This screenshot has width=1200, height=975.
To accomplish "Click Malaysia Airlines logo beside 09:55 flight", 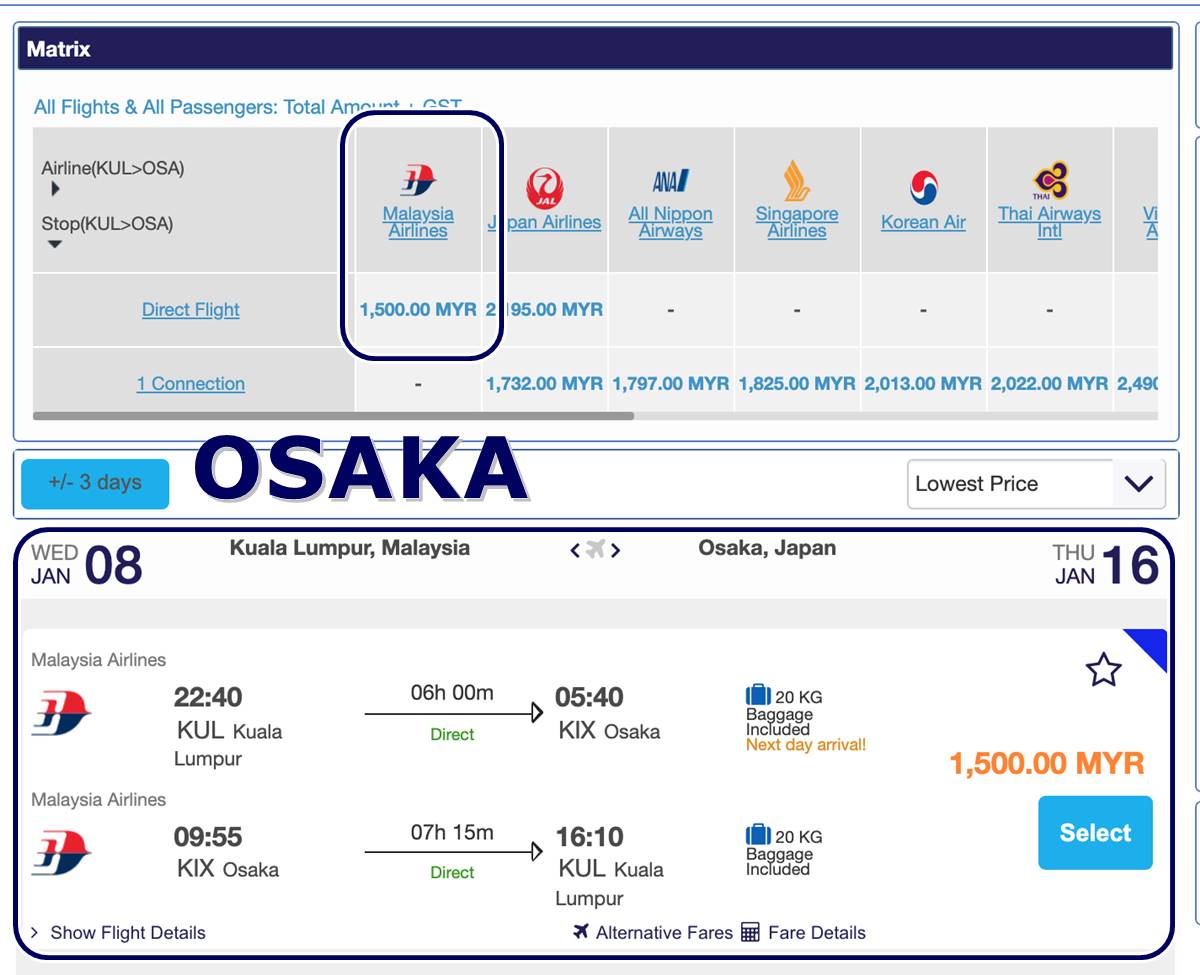I will click(61, 853).
